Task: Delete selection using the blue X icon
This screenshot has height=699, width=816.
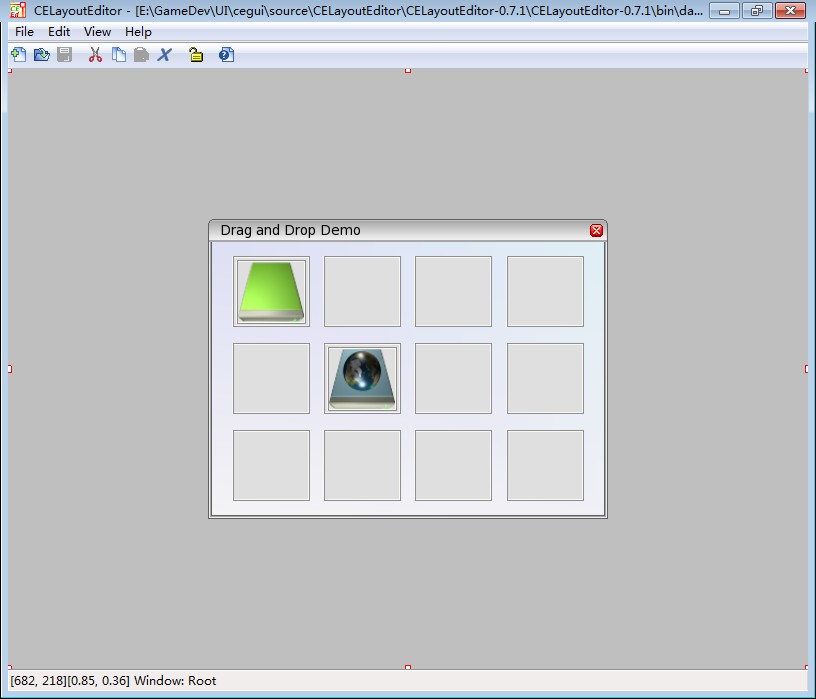Action: [164, 55]
